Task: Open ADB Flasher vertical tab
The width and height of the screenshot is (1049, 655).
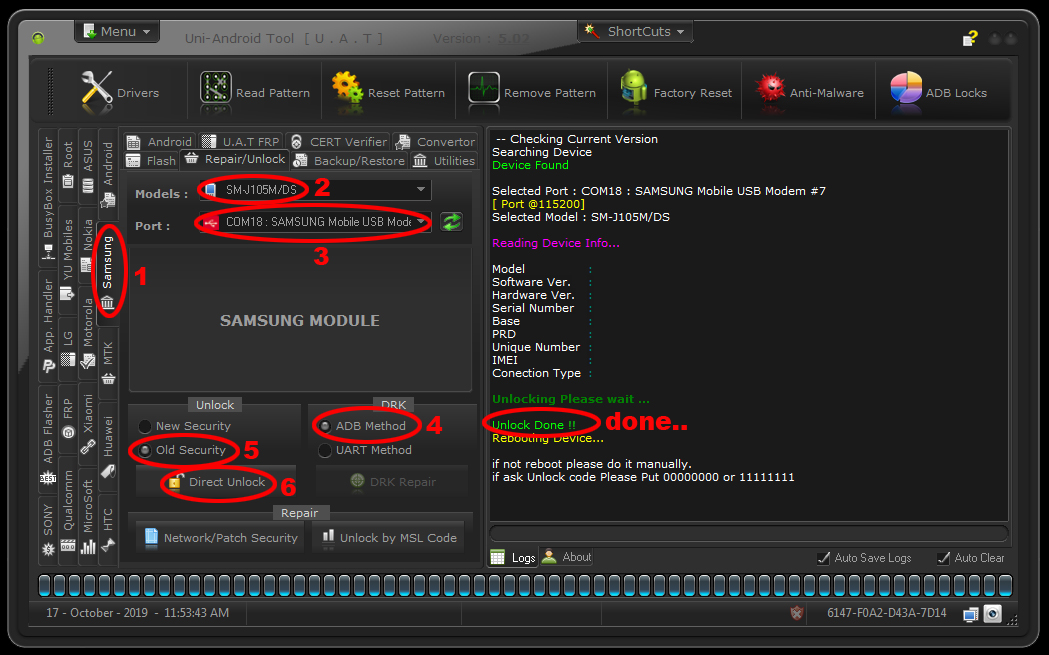Action: point(48,440)
